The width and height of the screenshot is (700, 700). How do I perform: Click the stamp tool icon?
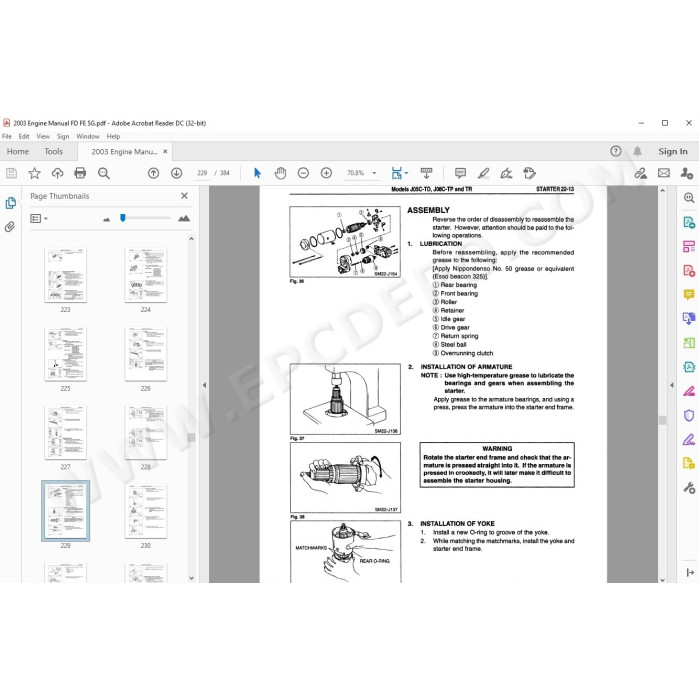click(x=529, y=173)
